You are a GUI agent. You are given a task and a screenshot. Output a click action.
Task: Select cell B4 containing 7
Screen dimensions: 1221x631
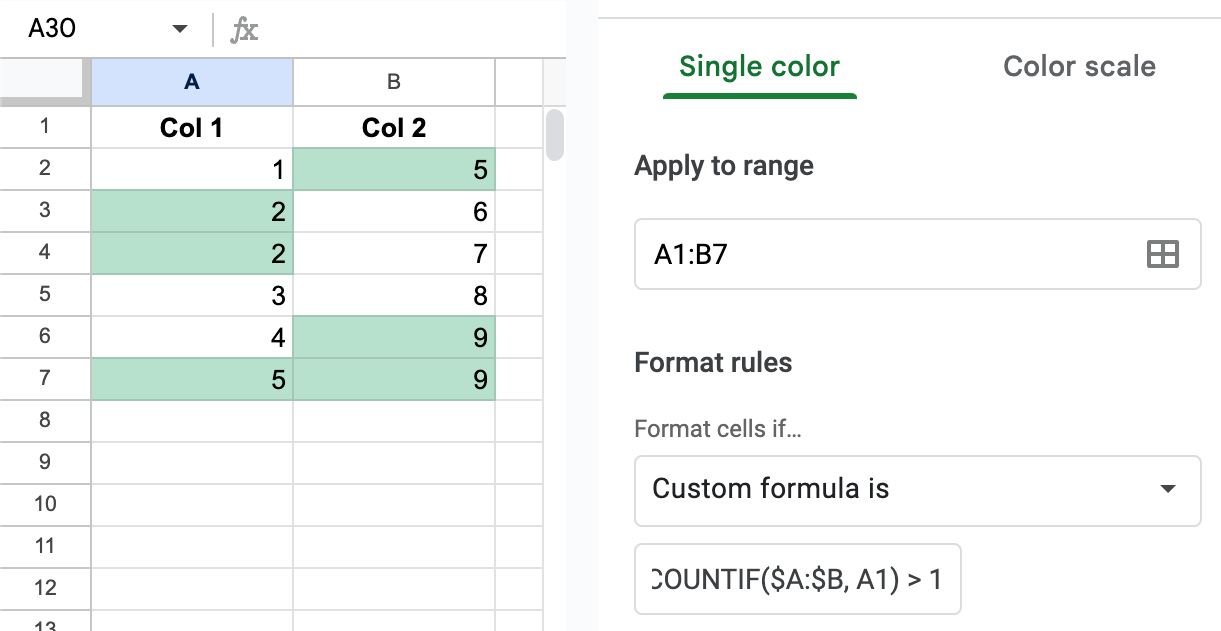coord(393,253)
